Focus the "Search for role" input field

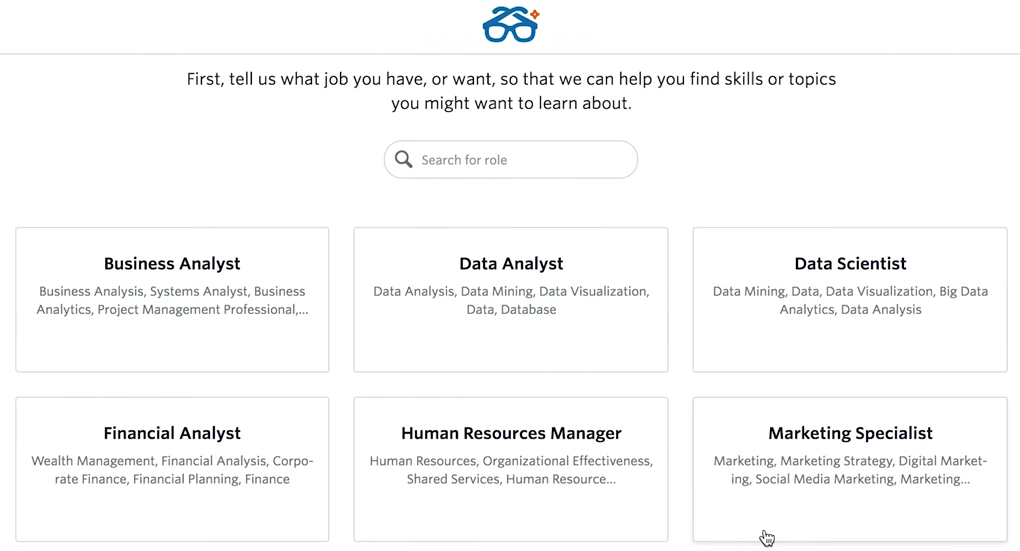click(520, 160)
